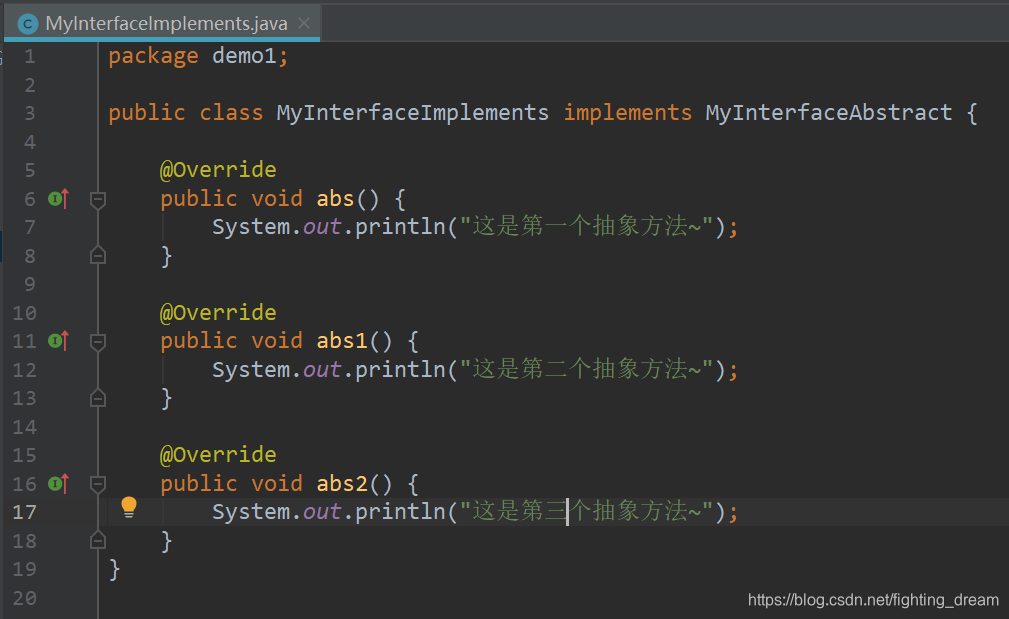1009x619 pixels.
Task: Click the MyInterfaceAbstract interface name
Action: click(829, 113)
